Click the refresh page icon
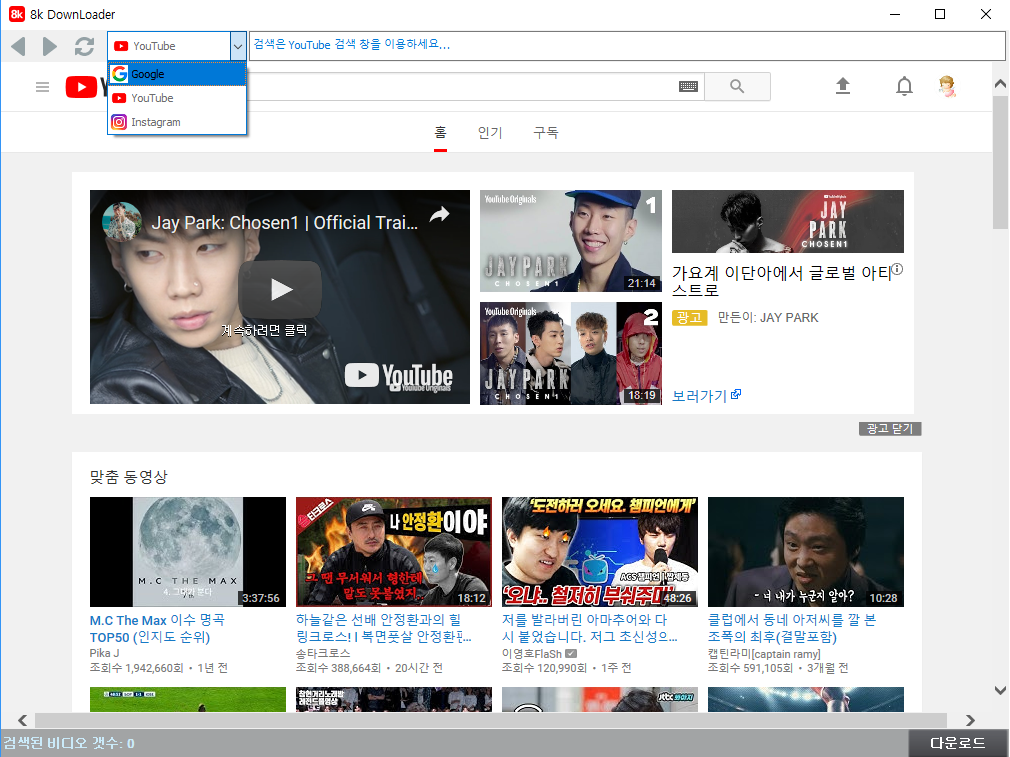Image resolution: width=1010 pixels, height=757 pixels. pos(84,46)
